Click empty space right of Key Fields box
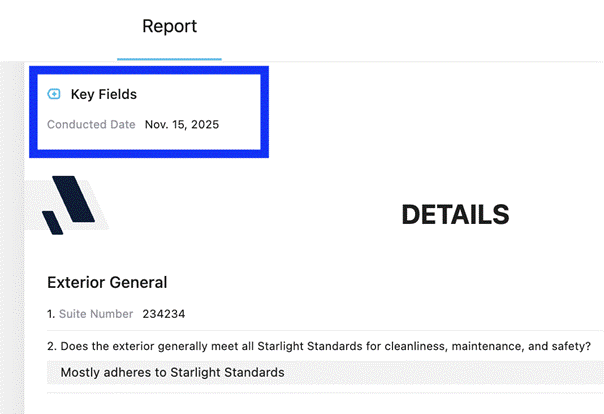Image resolution: width=604 pixels, height=414 pixels. (x=435, y=112)
